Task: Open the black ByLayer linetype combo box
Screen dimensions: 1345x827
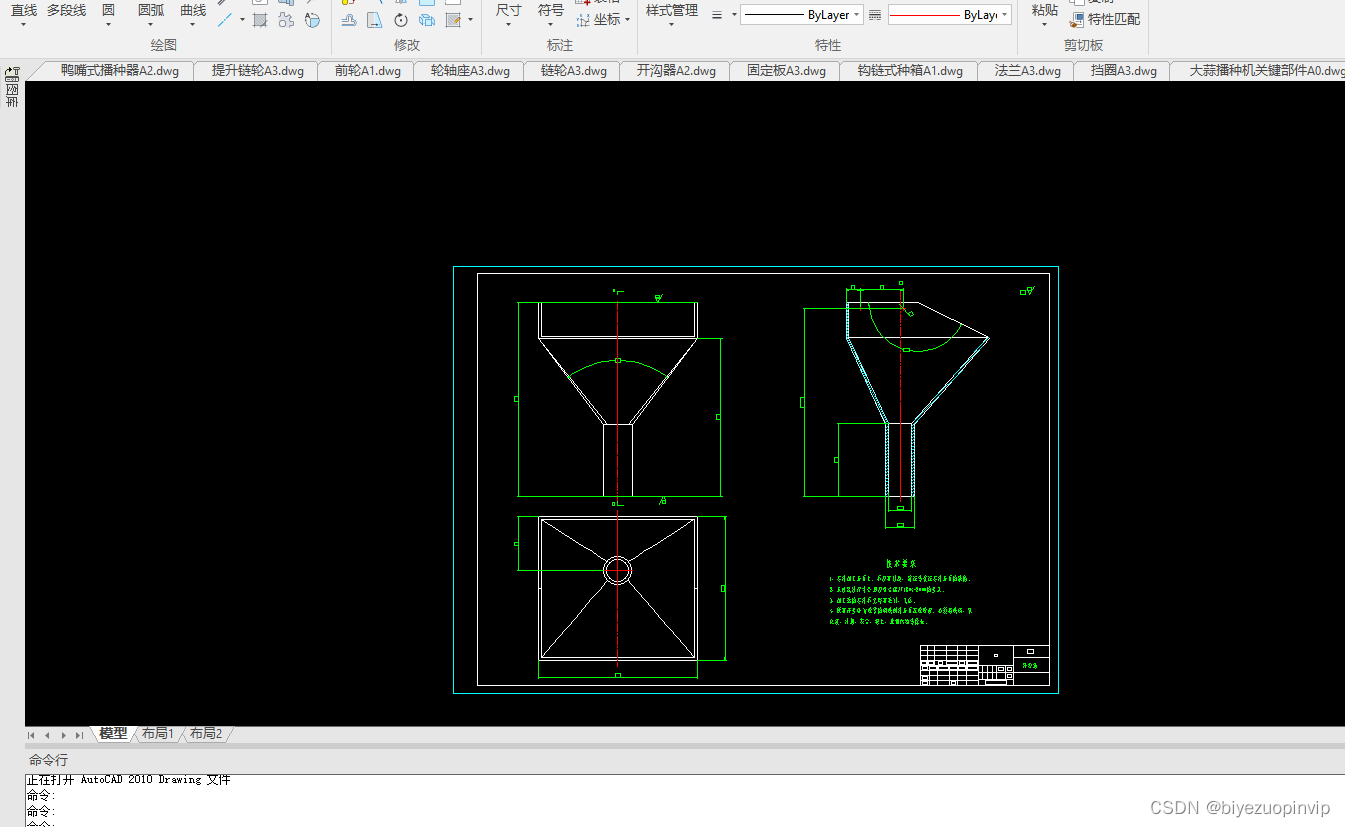Action: (801, 15)
